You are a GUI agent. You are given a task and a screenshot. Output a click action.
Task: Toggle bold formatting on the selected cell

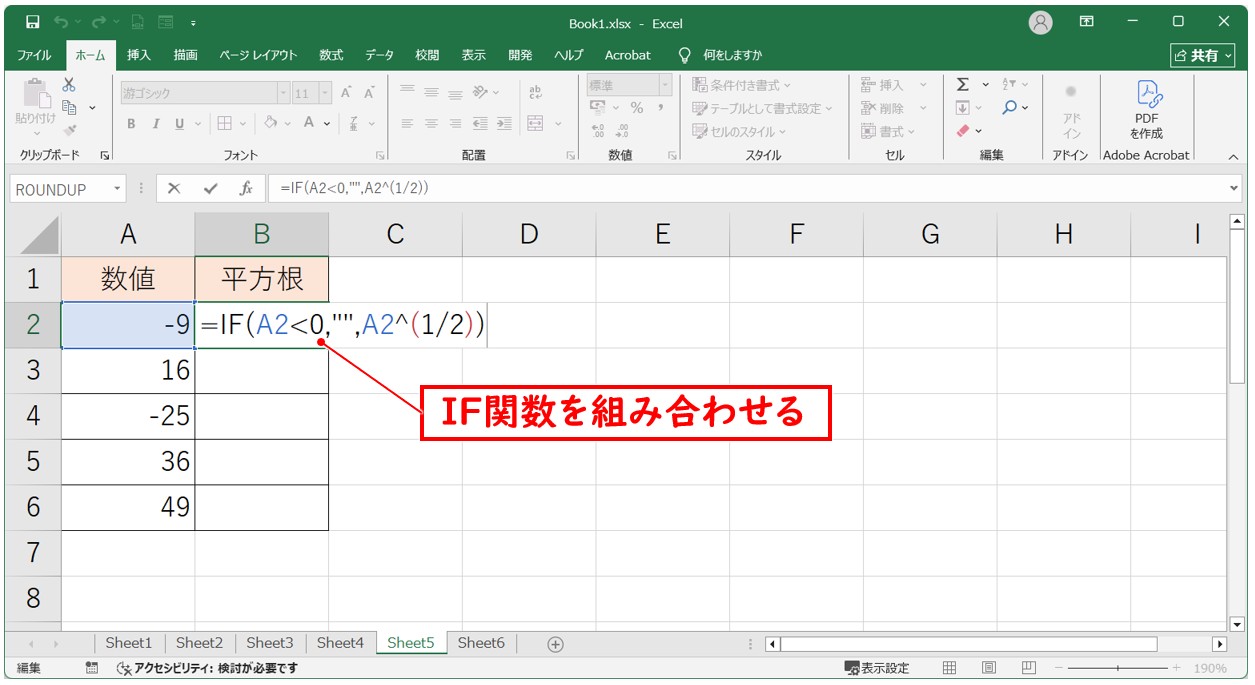pyautogui.click(x=131, y=124)
